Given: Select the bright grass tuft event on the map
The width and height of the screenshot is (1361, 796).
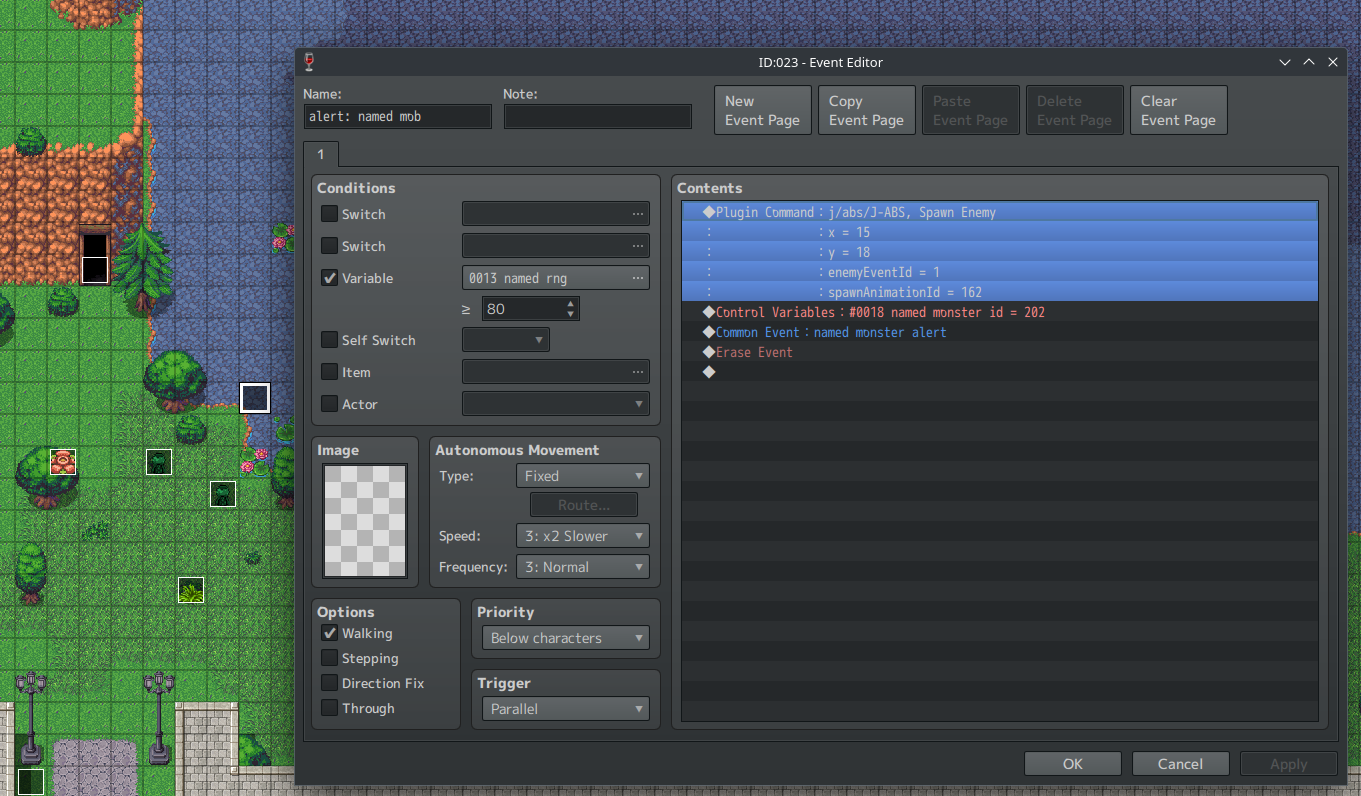Looking at the screenshot, I should coord(191,590).
